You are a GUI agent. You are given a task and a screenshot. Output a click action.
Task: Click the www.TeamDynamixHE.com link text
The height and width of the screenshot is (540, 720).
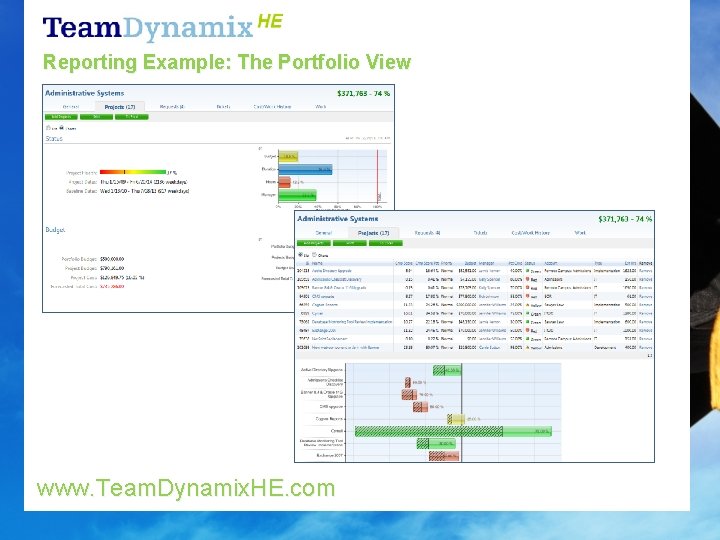pos(186,488)
